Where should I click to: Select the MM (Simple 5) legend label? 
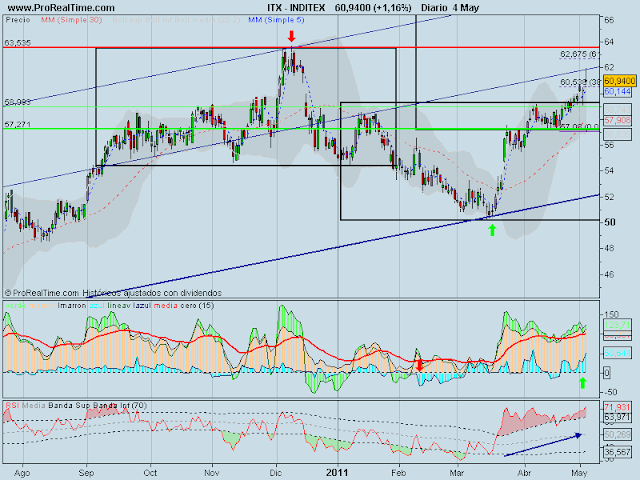coord(276,20)
